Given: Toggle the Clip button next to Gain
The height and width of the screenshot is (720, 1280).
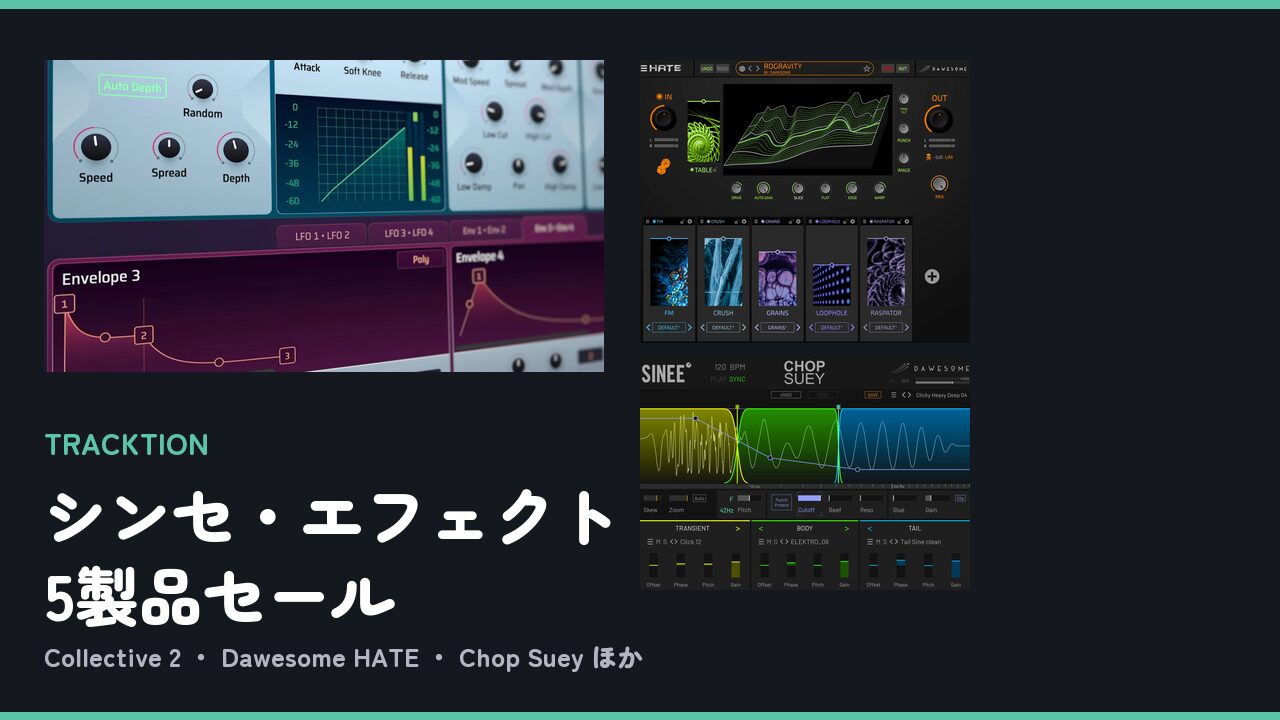Looking at the screenshot, I should 960,498.
